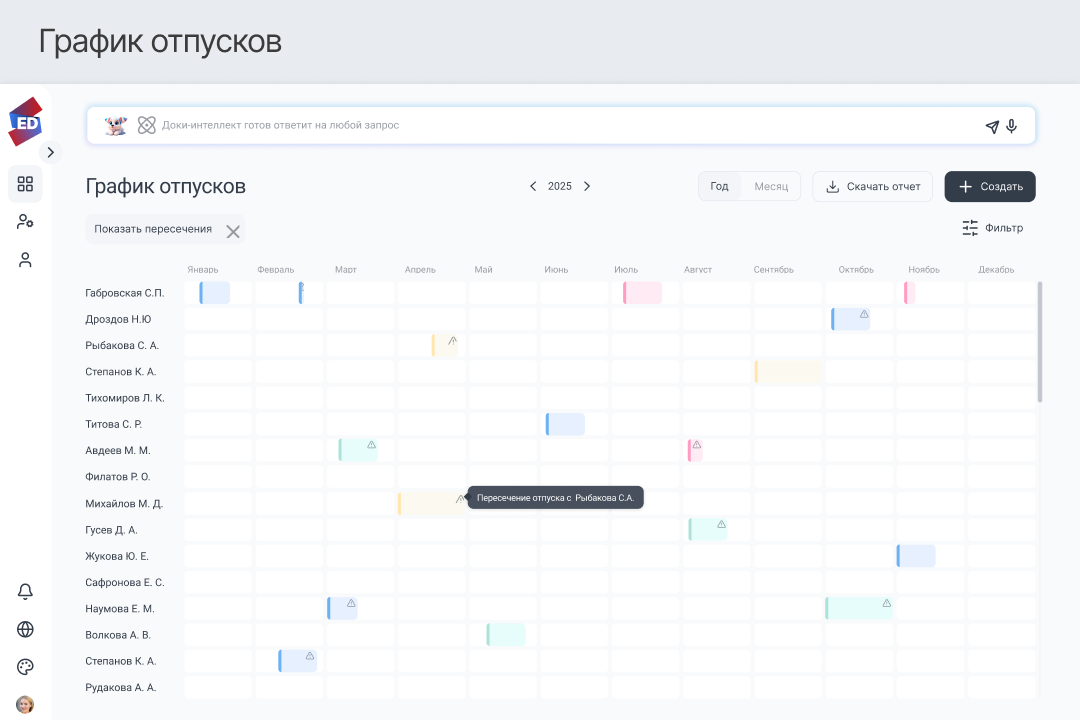
Task: Go to previous year with left chevron
Action: coord(533,187)
